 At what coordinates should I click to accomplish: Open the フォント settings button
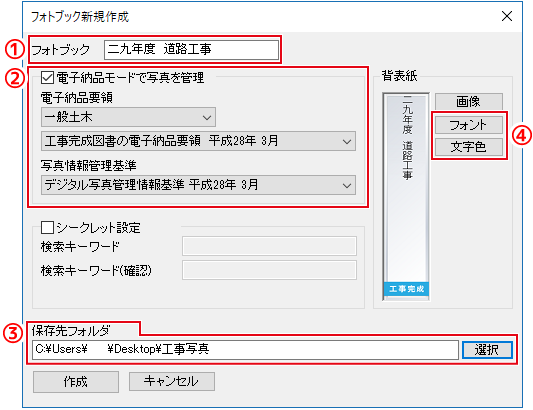click(x=468, y=125)
